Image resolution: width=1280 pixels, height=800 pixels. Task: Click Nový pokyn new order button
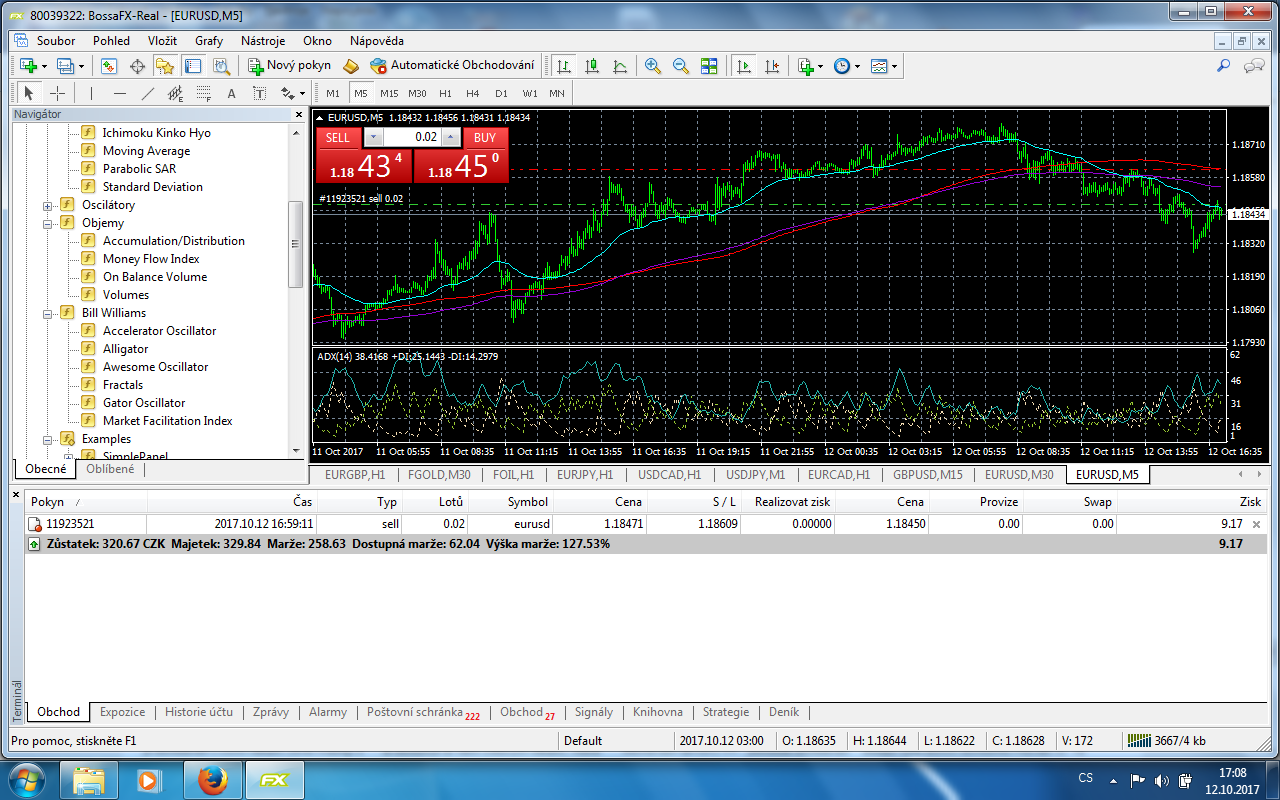point(289,66)
